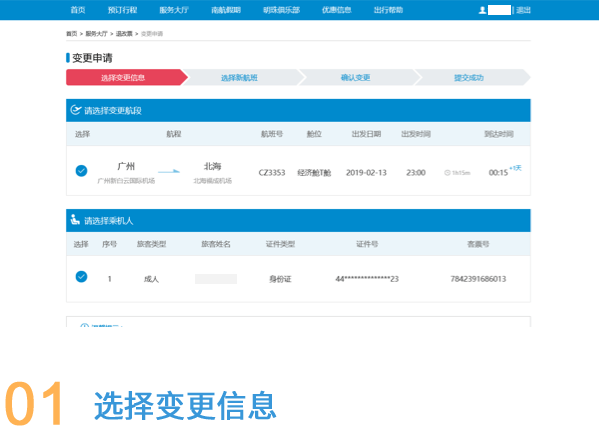
Task: Click the seated passenger icon beside 请选择乘机人
Action: [x=75, y=220]
